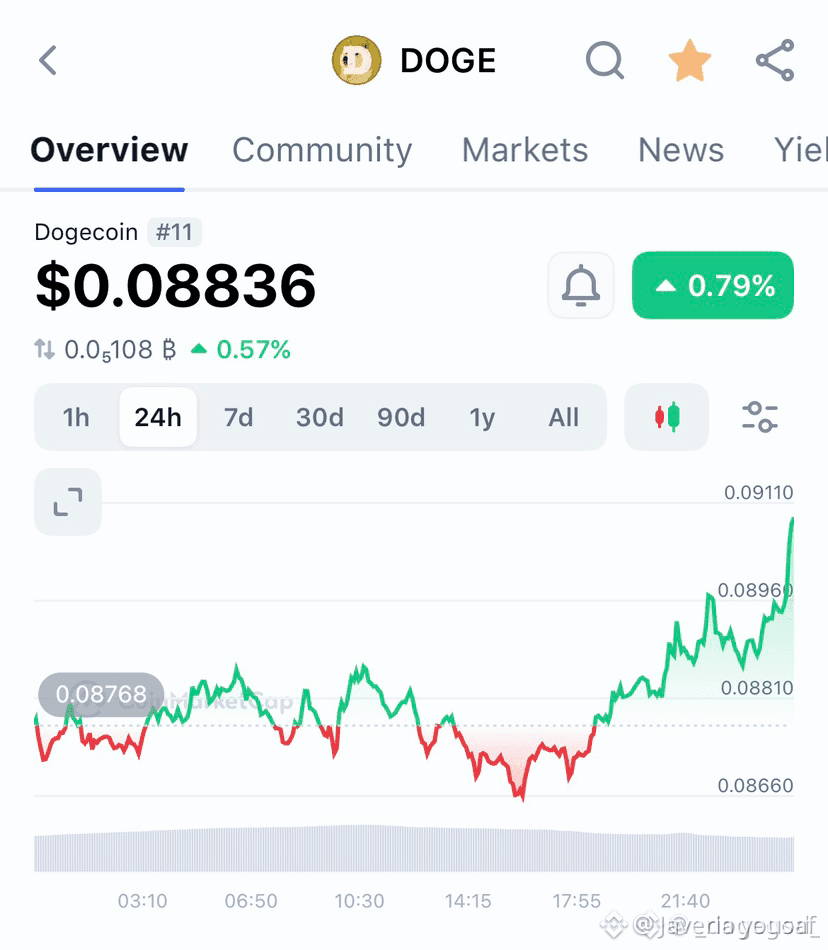828x950 pixels.
Task: Open search with magnifier icon
Action: pos(604,60)
